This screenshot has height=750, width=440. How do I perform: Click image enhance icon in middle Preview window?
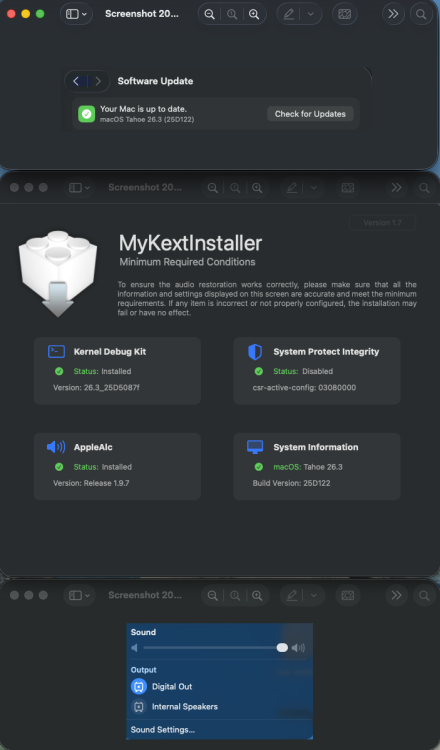click(x=348, y=188)
